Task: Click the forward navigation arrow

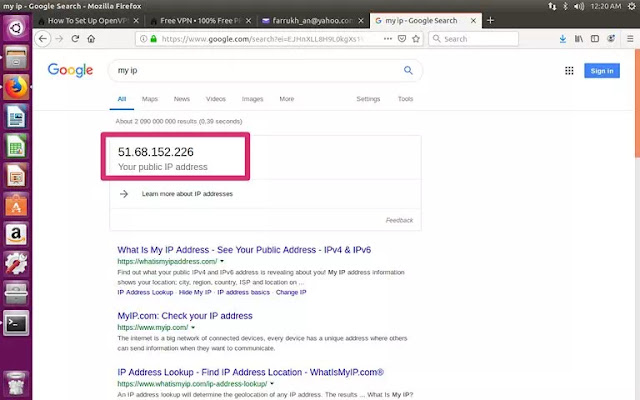Action: 59,39
